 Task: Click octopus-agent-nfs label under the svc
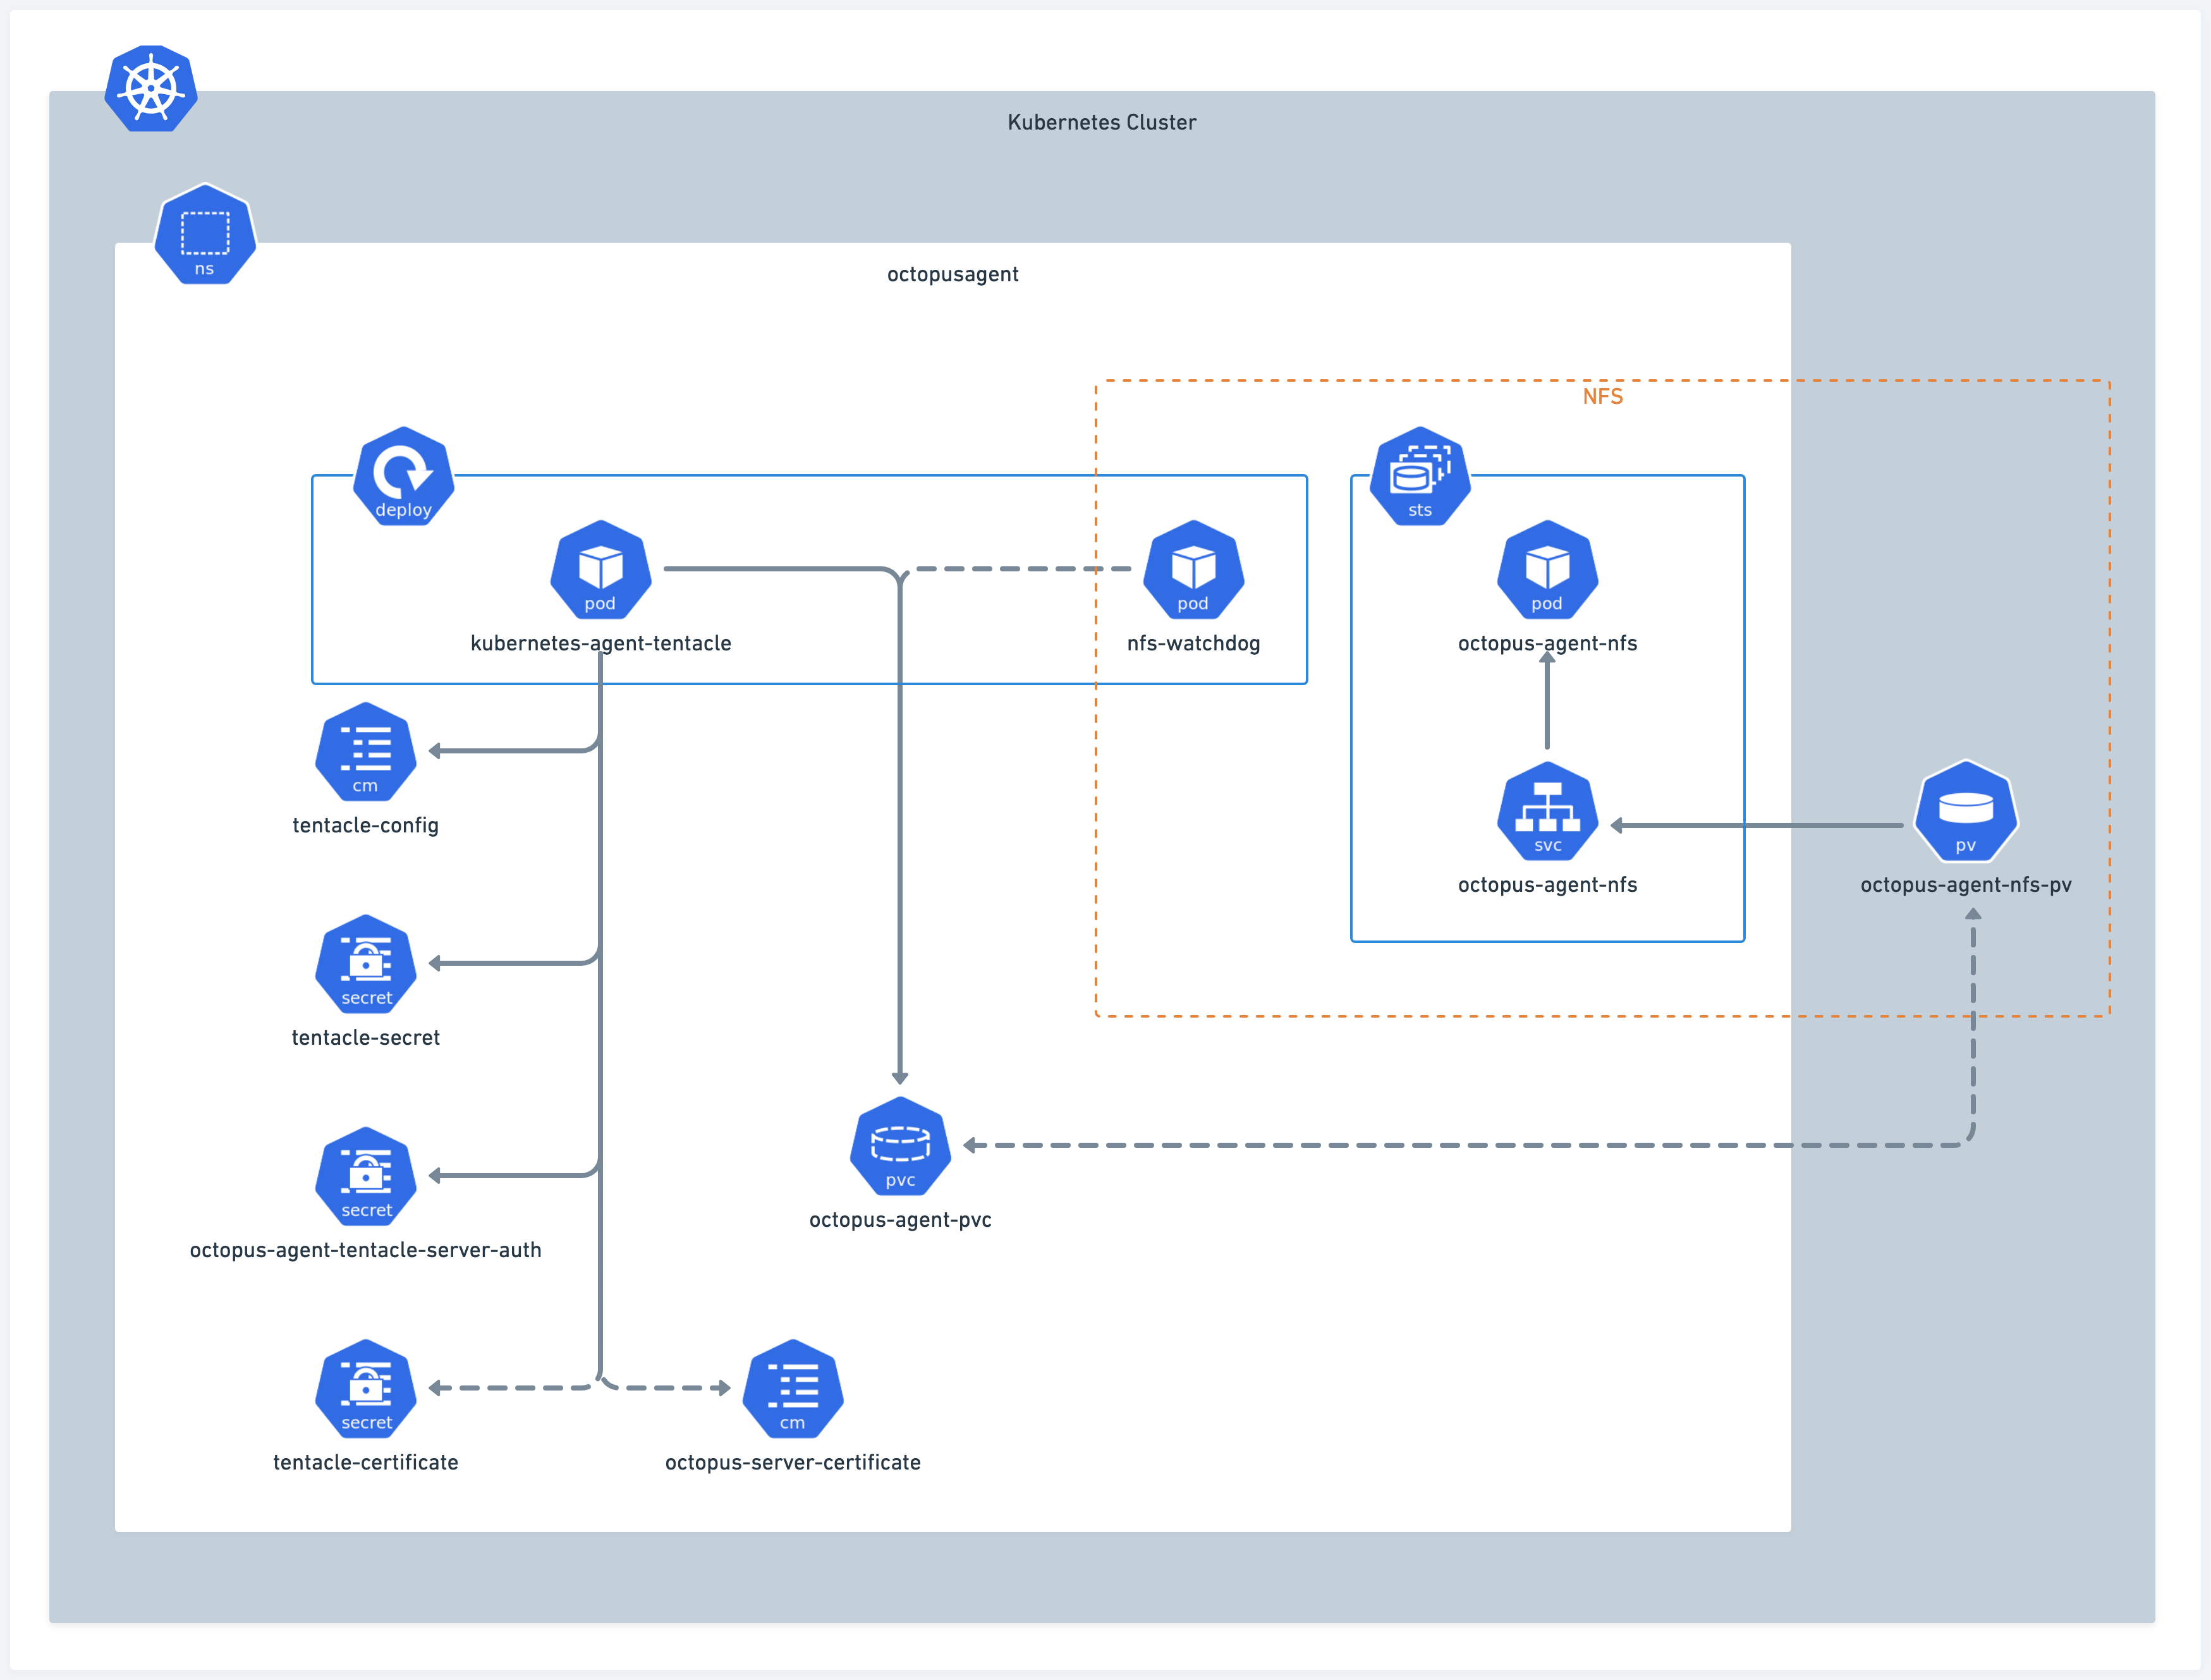1547,885
